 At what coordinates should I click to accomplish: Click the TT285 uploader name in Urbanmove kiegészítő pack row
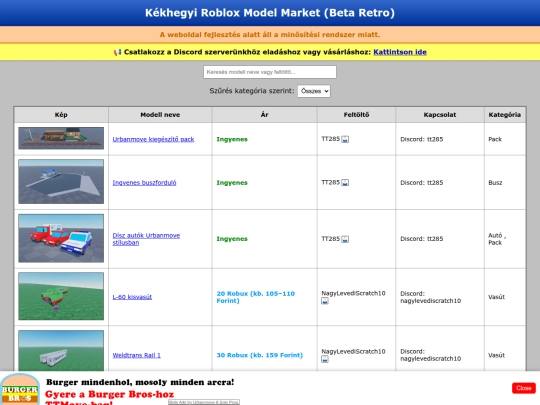click(x=331, y=139)
